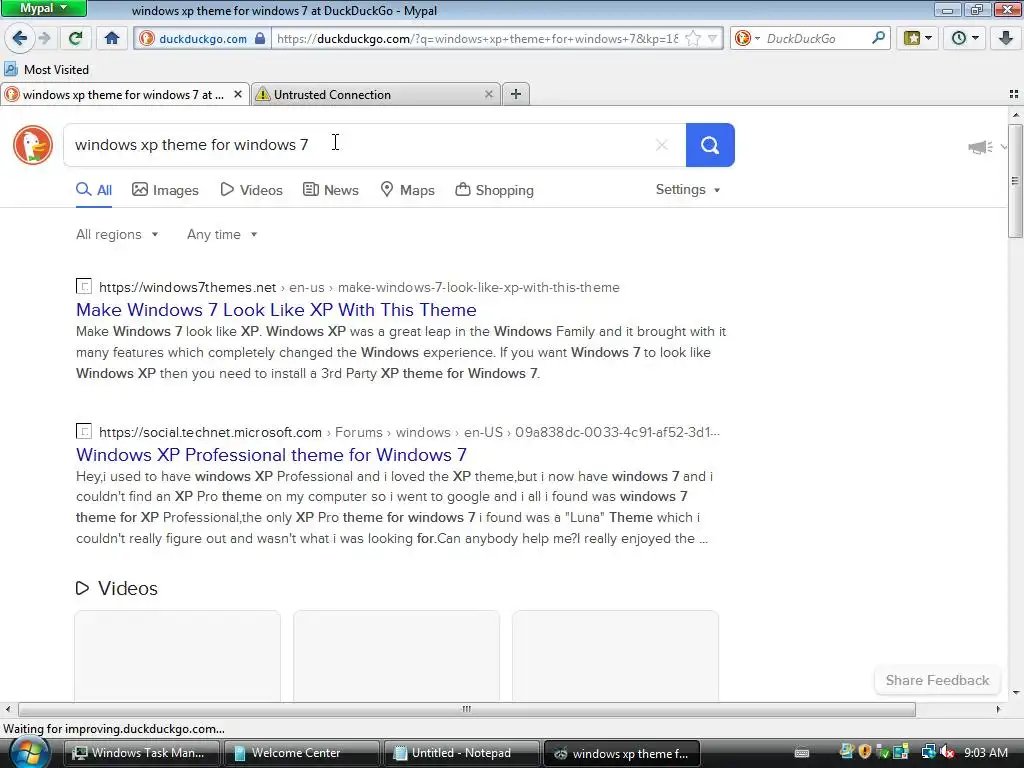Click the toolbar search magnifier icon
The width and height of the screenshot is (1024, 768).
[878, 38]
